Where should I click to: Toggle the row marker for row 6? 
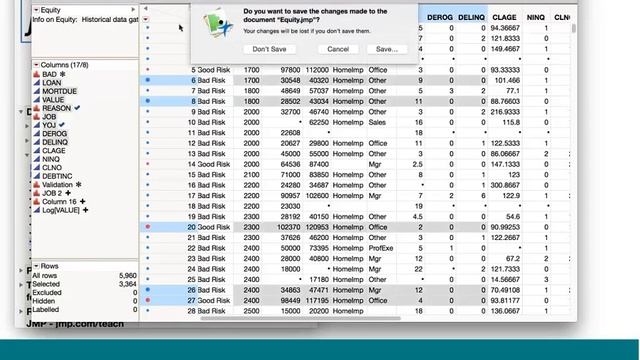148,80
